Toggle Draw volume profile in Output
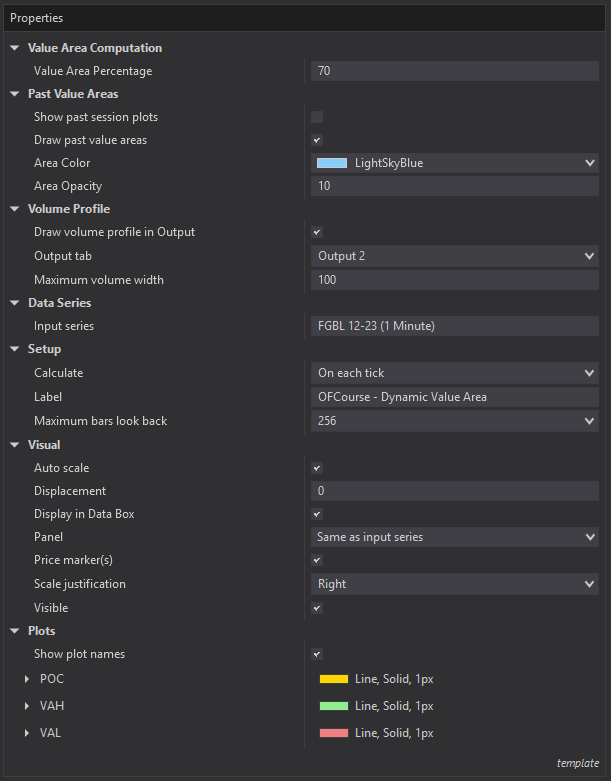Viewport: 611px width, 781px height. 317,232
